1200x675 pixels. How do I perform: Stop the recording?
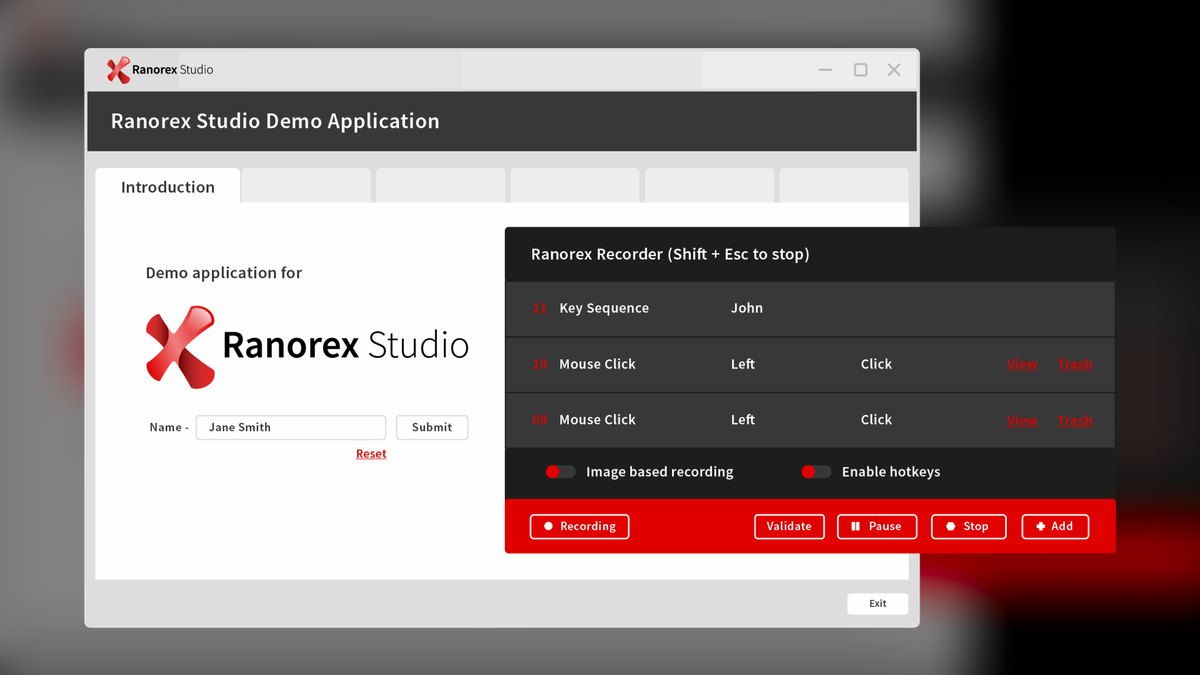coord(968,526)
